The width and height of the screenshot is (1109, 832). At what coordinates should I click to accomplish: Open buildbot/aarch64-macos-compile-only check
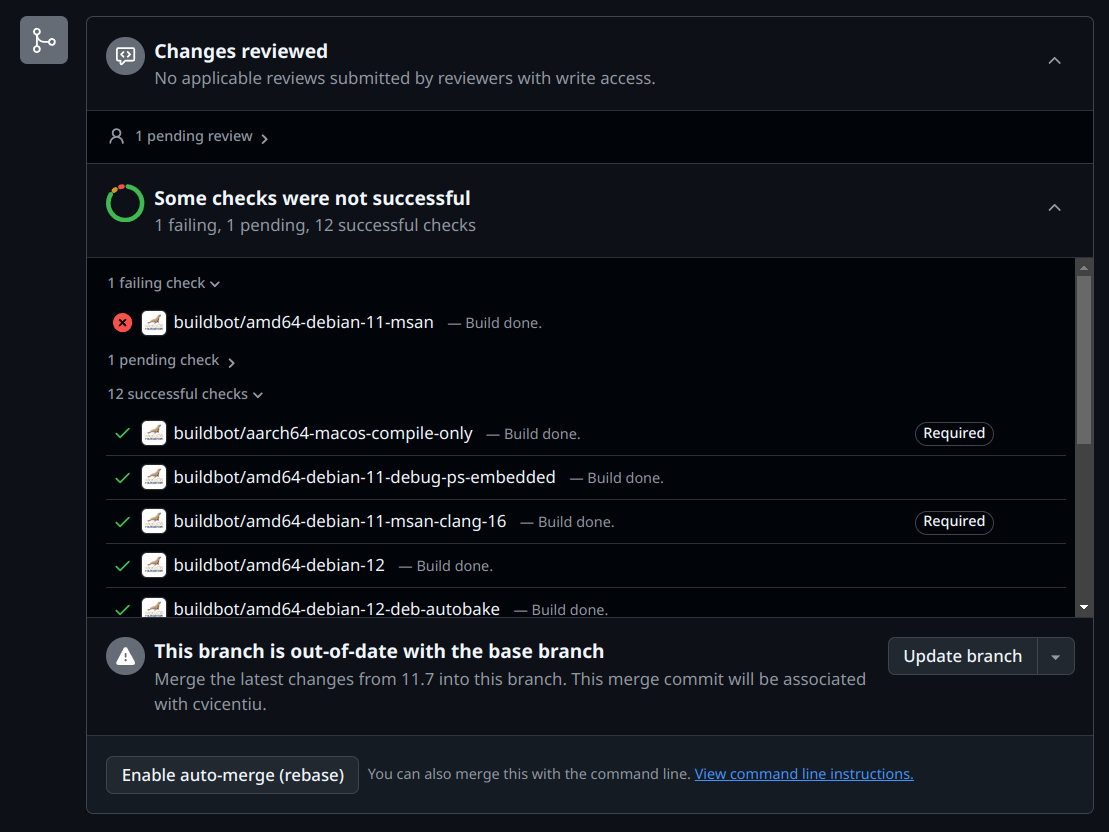pyautogui.click(x=323, y=433)
